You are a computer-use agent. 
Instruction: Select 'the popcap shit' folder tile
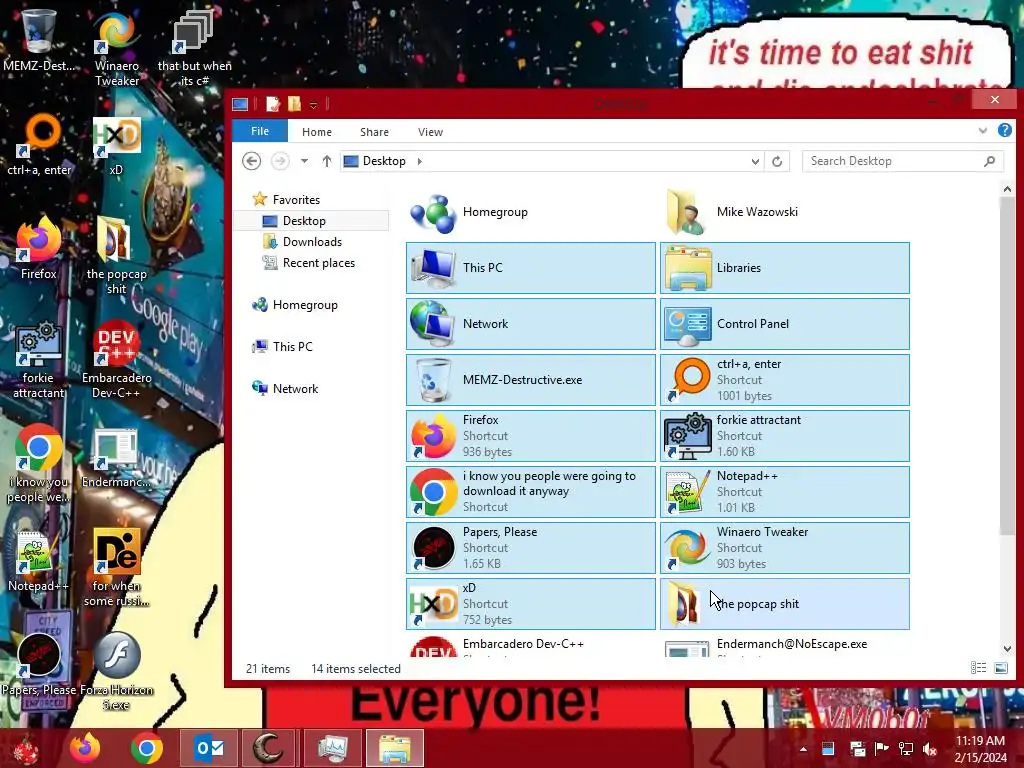coord(784,604)
